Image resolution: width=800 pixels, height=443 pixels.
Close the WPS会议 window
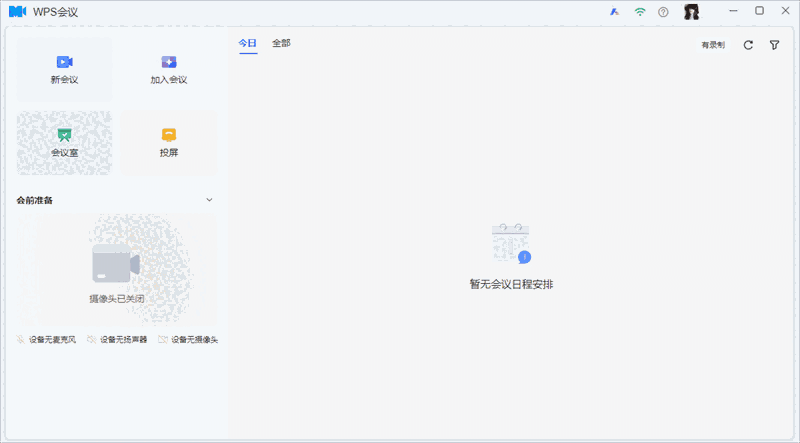[x=786, y=11]
